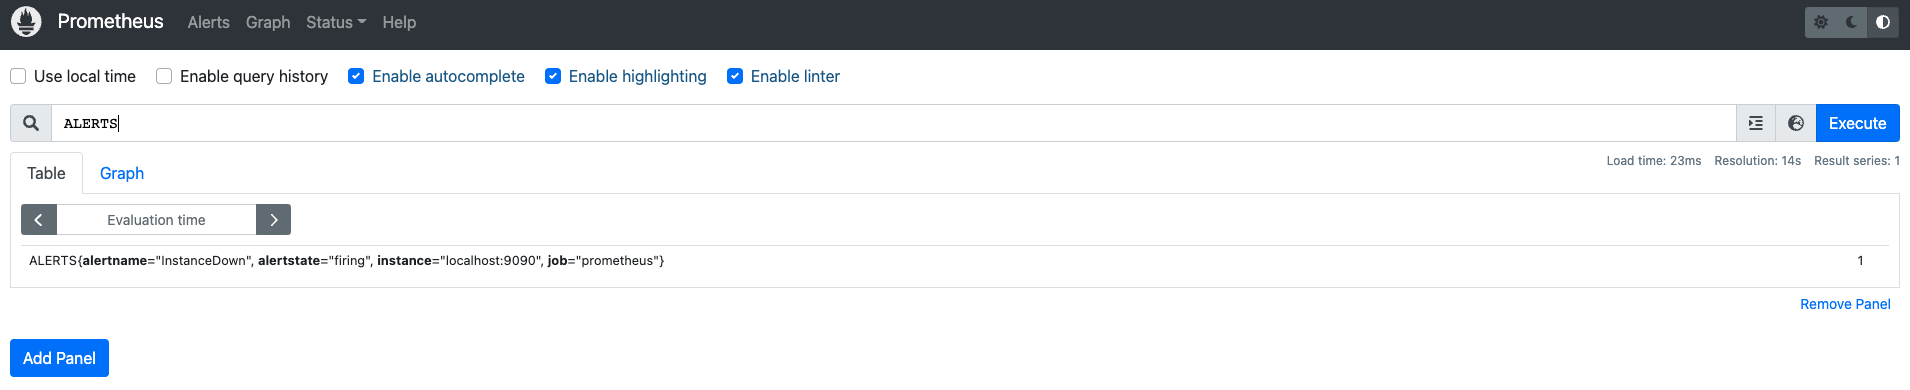Open the metrics explorer globe icon
This screenshot has height=390, width=1910.
(x=1796, y=123)
